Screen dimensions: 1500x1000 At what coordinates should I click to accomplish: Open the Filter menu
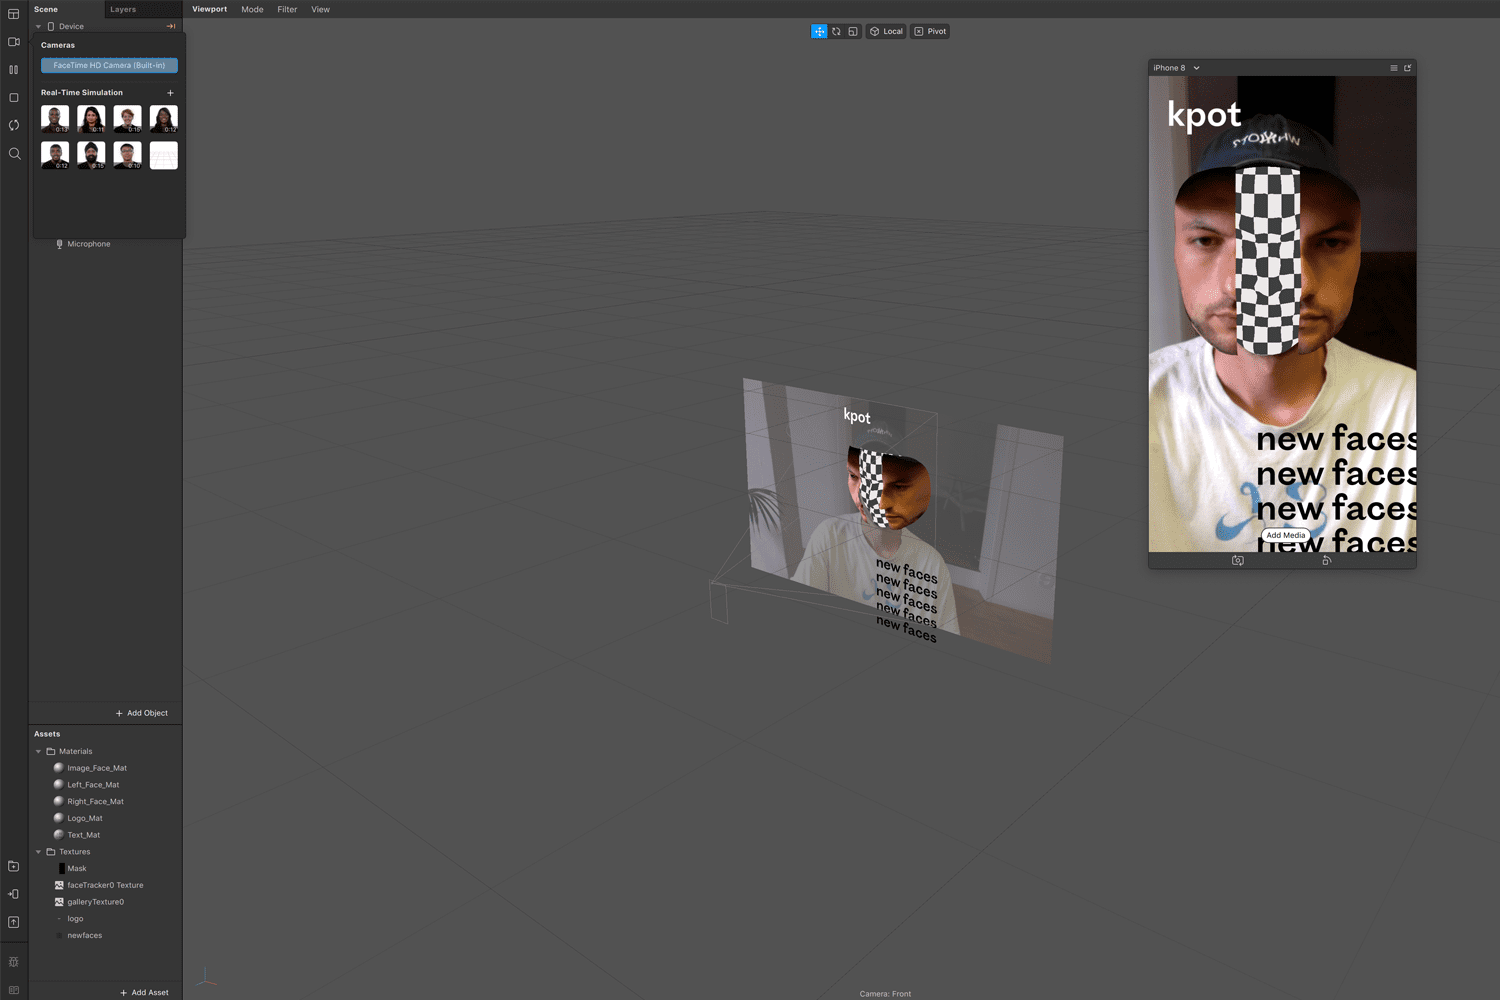tap(287, 10)
